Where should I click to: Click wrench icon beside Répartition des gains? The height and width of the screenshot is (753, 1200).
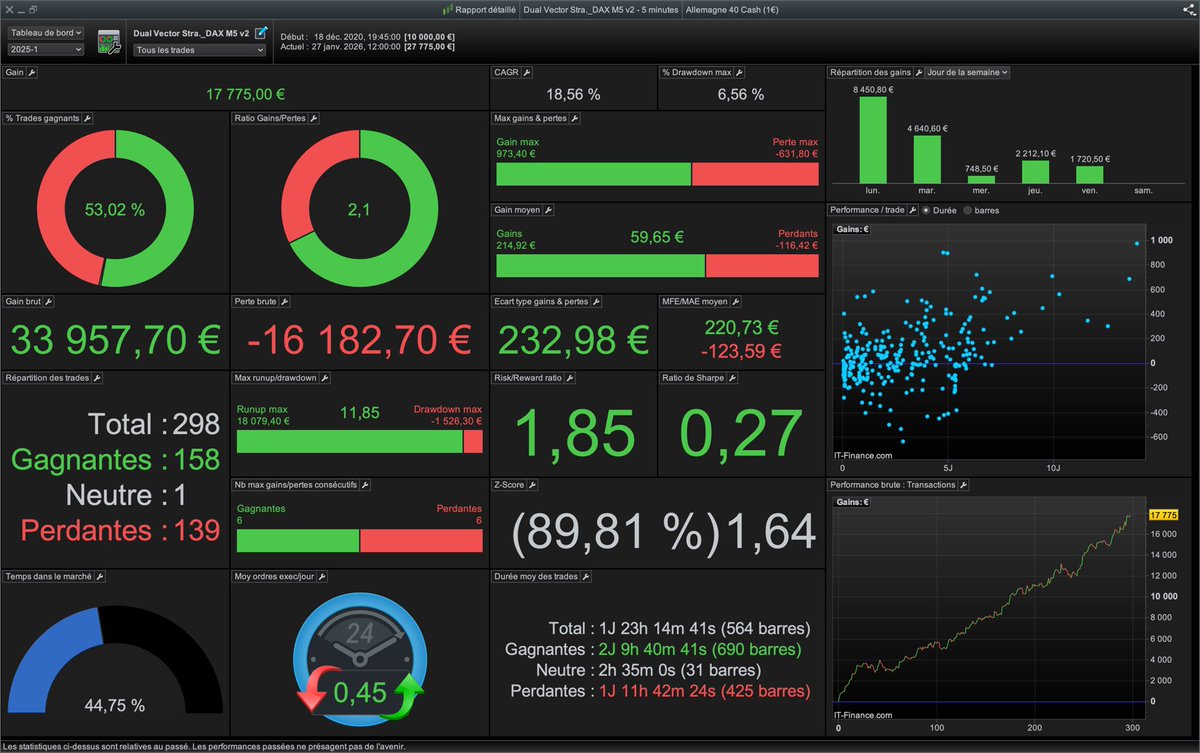tap(918, 73)
